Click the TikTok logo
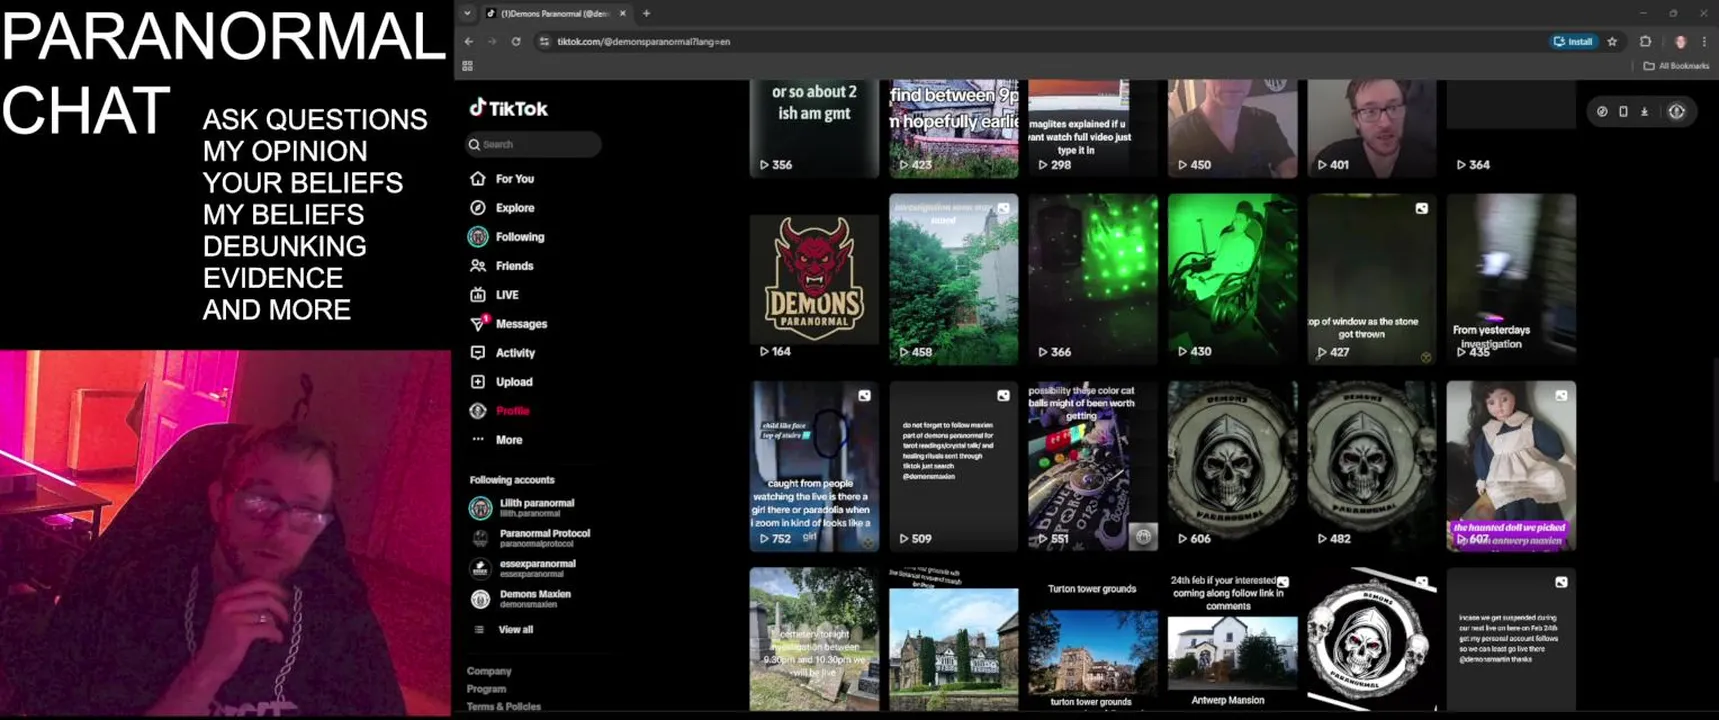 508,108
